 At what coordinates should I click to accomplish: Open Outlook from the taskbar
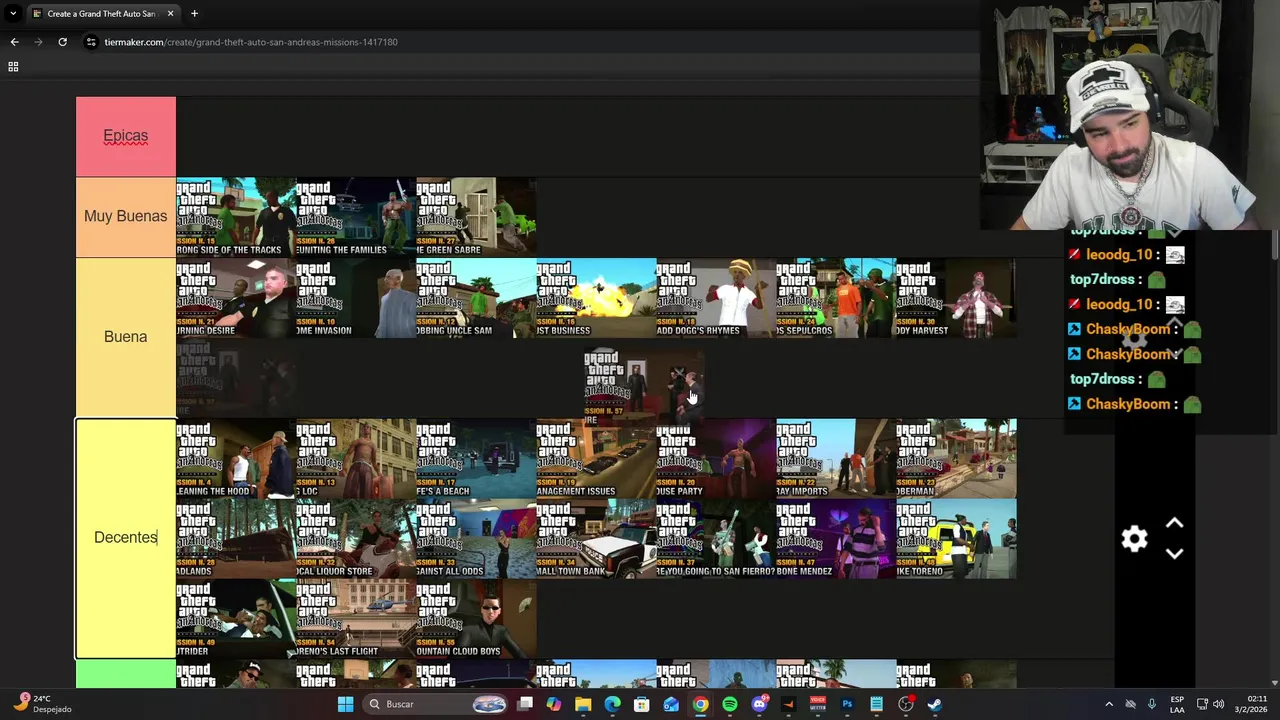click(x=671, y=704)
